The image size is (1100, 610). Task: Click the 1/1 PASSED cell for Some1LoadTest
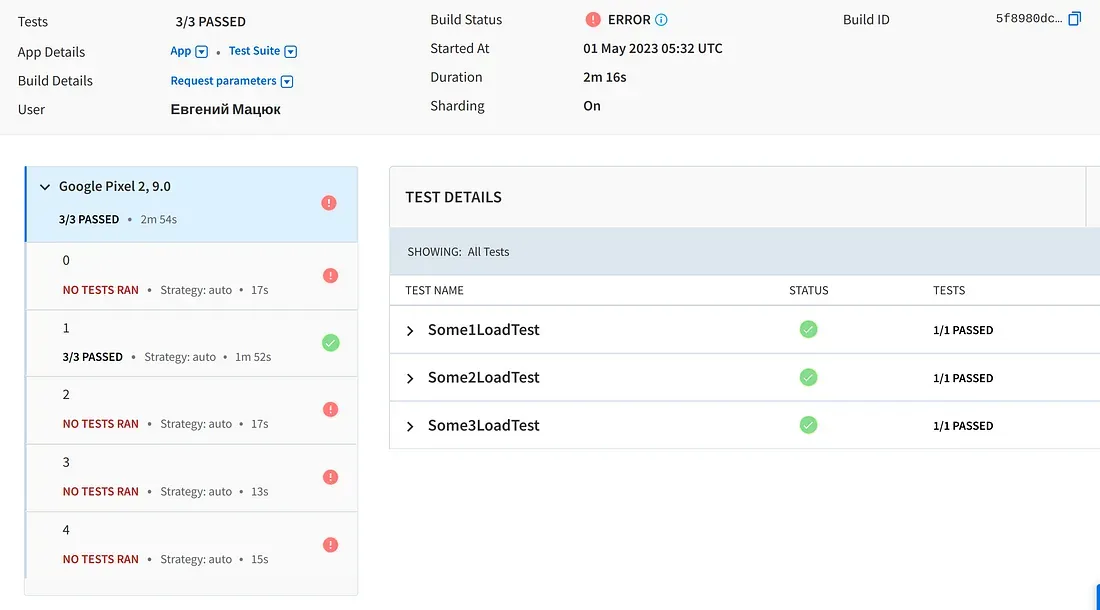click(962, 330)
